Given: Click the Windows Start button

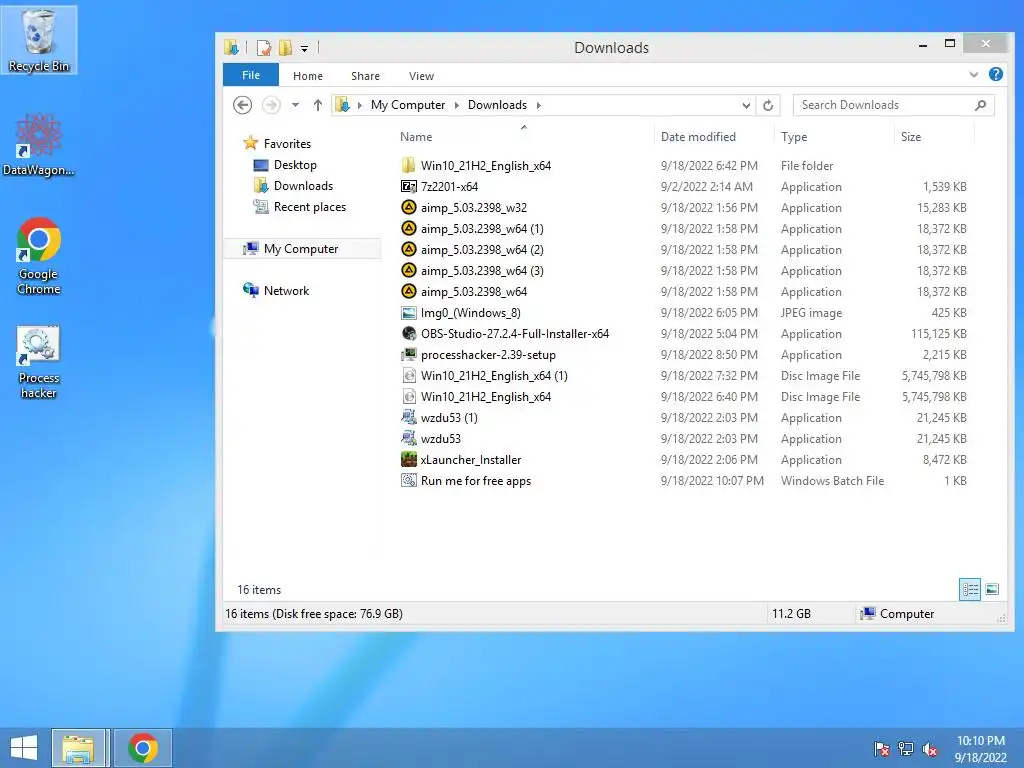Looking at the screenshot, I should (x=24, y=748).
